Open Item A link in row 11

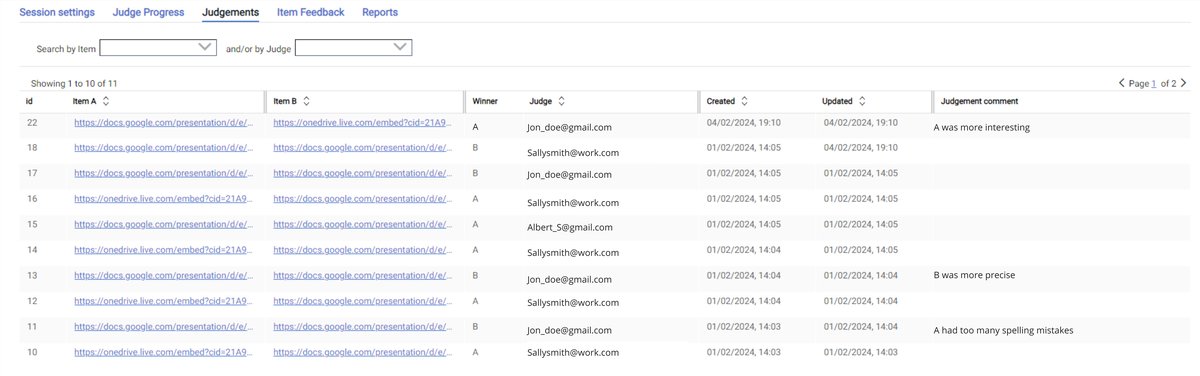163,326
